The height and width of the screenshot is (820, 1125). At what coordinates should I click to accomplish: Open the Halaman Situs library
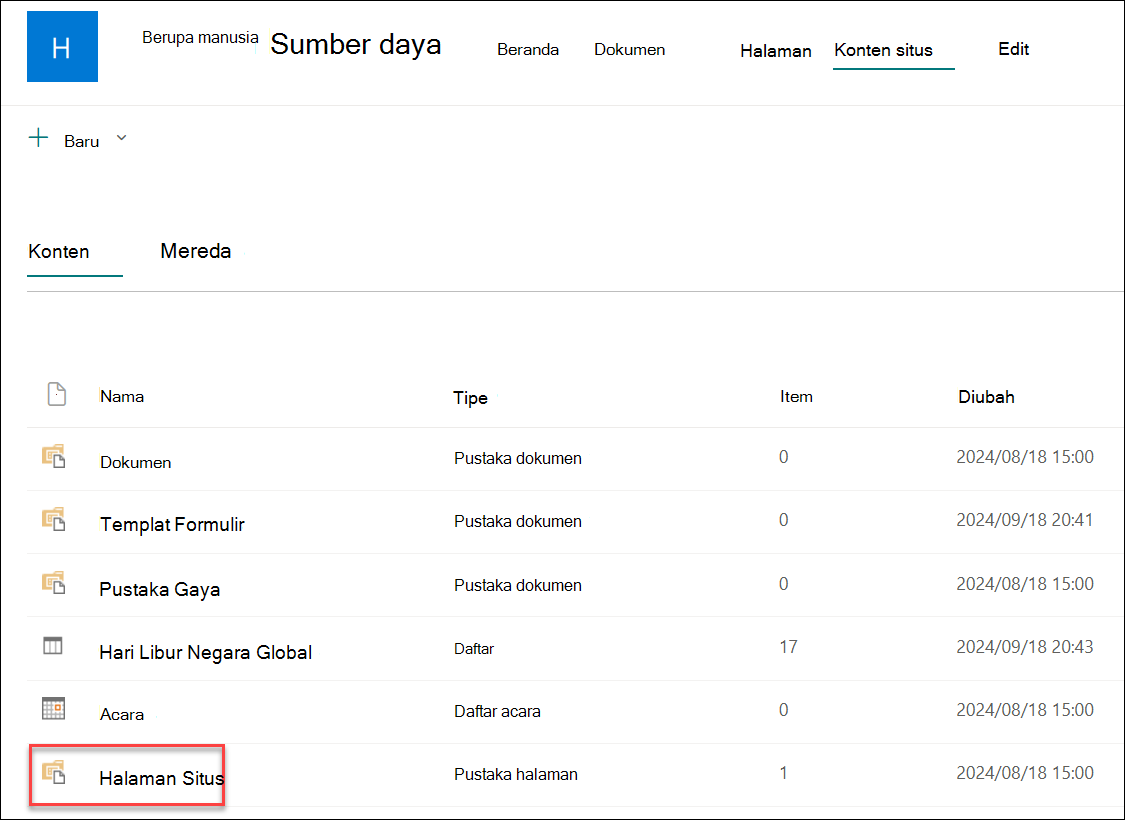pyautogui.click(x=161, y=778)
